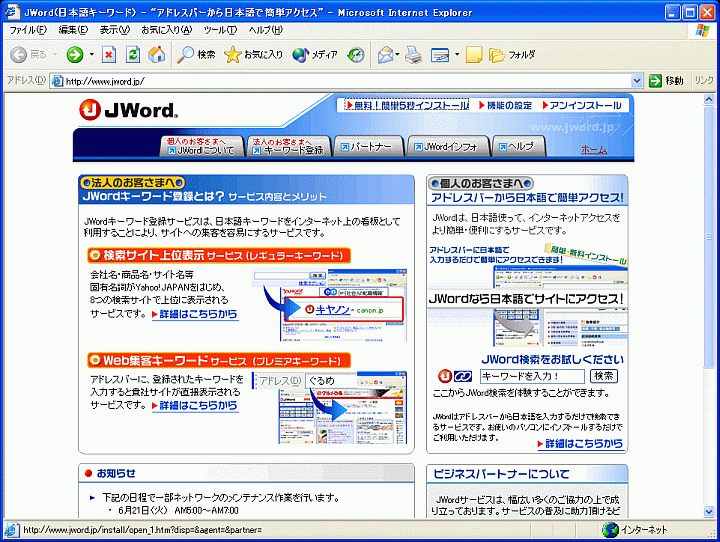Expand the Mail toolbar dropdown arrow
This screenshot has height=542, width=720.
398,55
